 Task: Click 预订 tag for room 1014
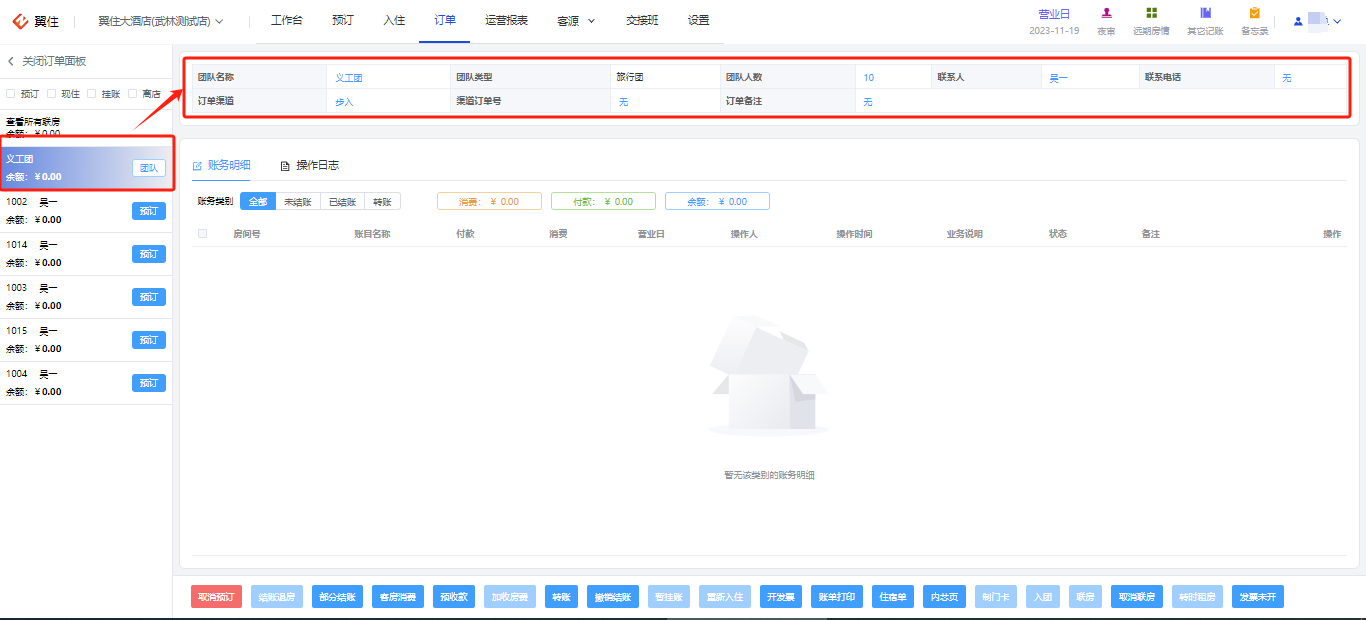(x=149, y=254)
